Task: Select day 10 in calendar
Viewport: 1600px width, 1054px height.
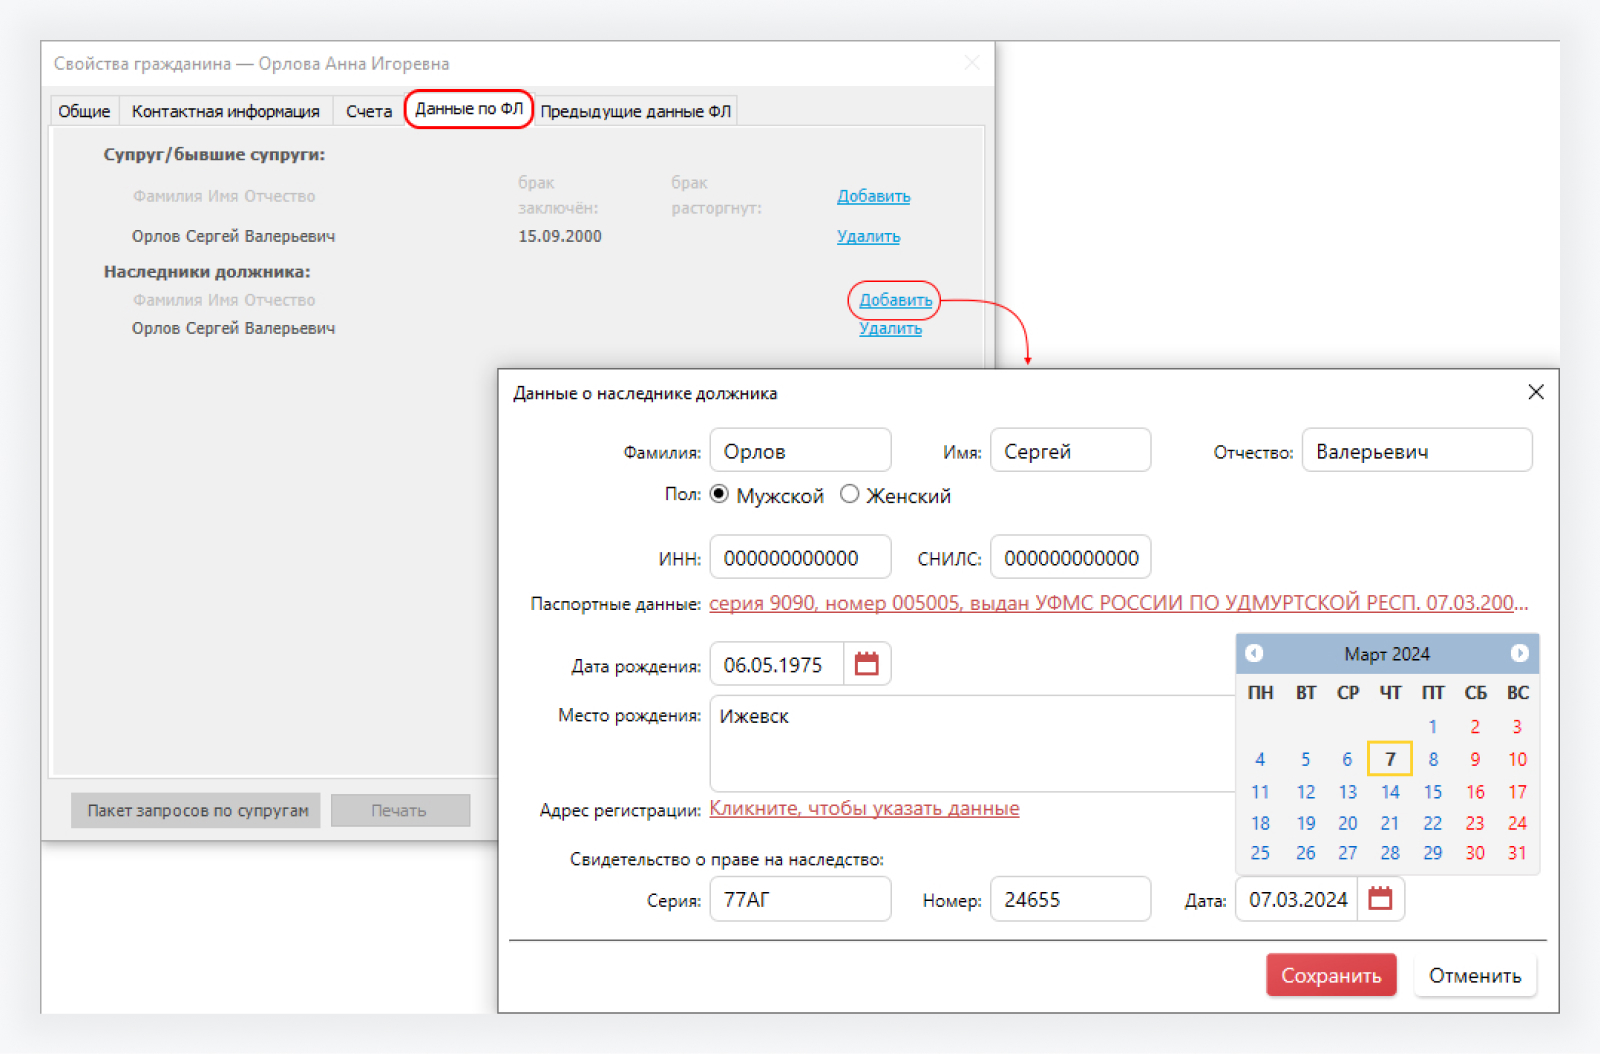Action: [1517, 759]
